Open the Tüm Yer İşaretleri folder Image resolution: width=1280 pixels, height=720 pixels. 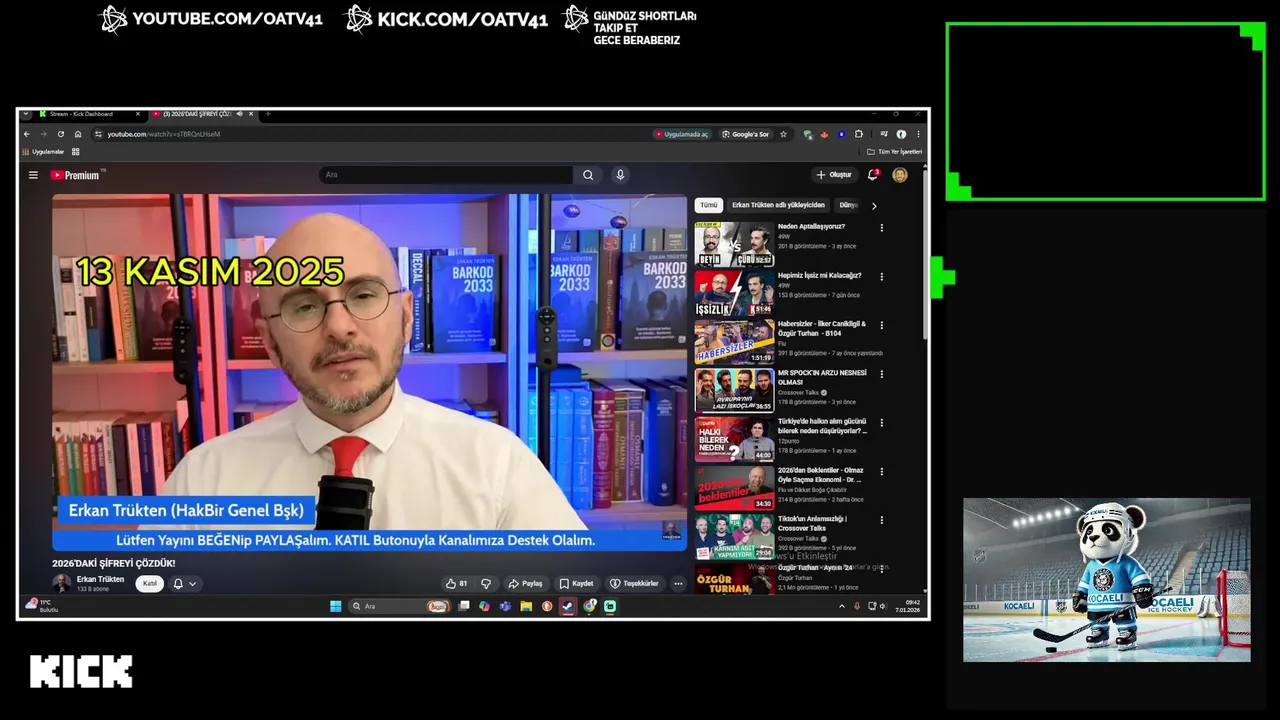click(894, 152)
